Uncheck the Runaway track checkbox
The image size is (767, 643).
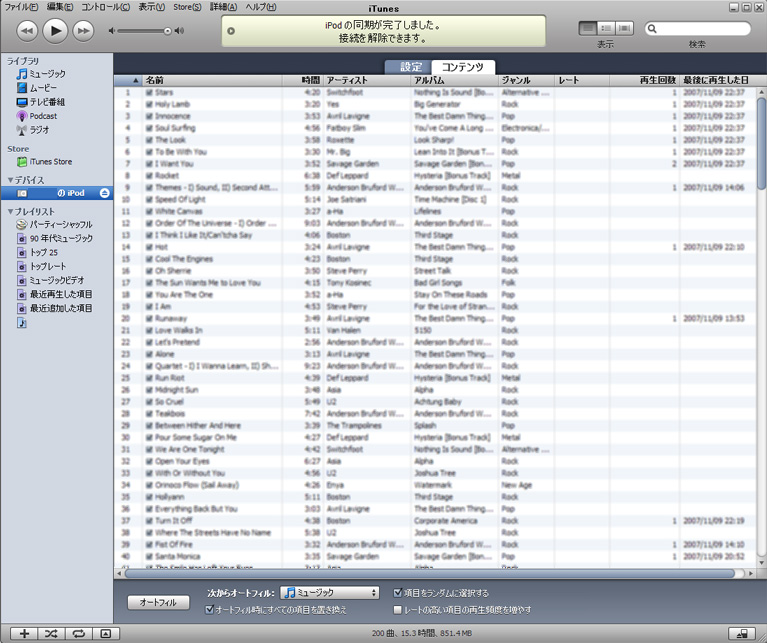coord(149,318)
